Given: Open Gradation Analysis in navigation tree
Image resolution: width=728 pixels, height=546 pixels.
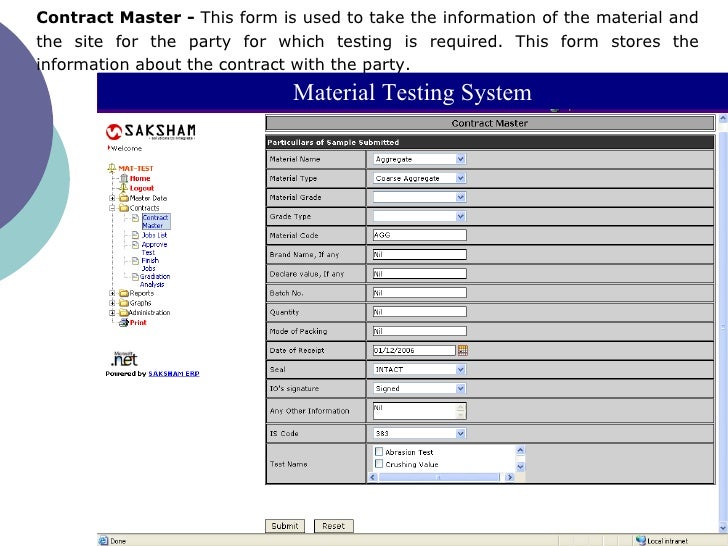Looking at the screenshot, I should 155,280.
